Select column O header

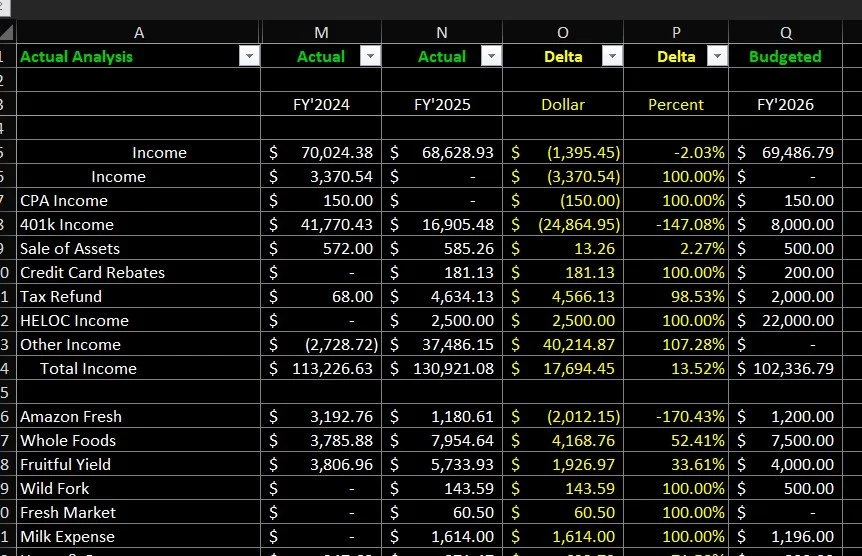point(563,32)
